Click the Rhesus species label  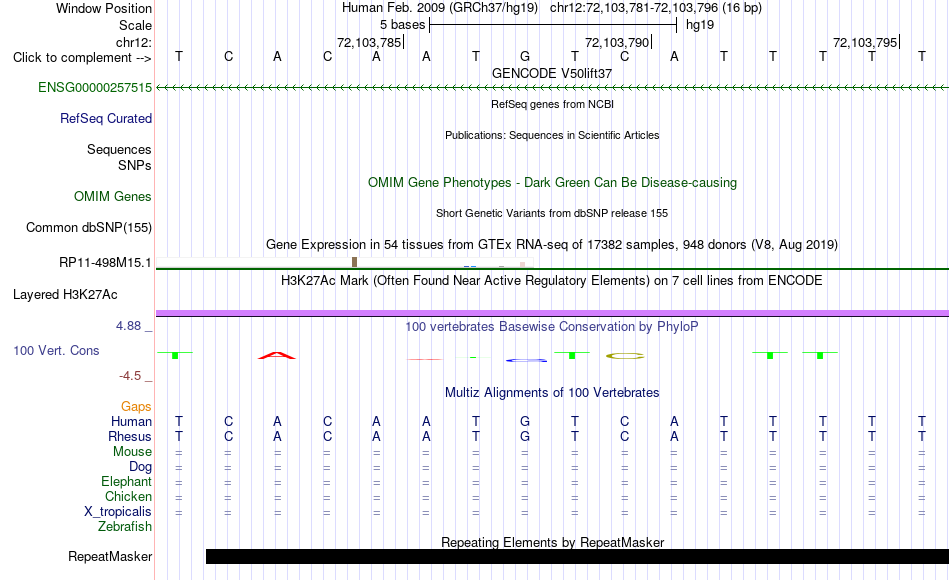tap(130, 437)
